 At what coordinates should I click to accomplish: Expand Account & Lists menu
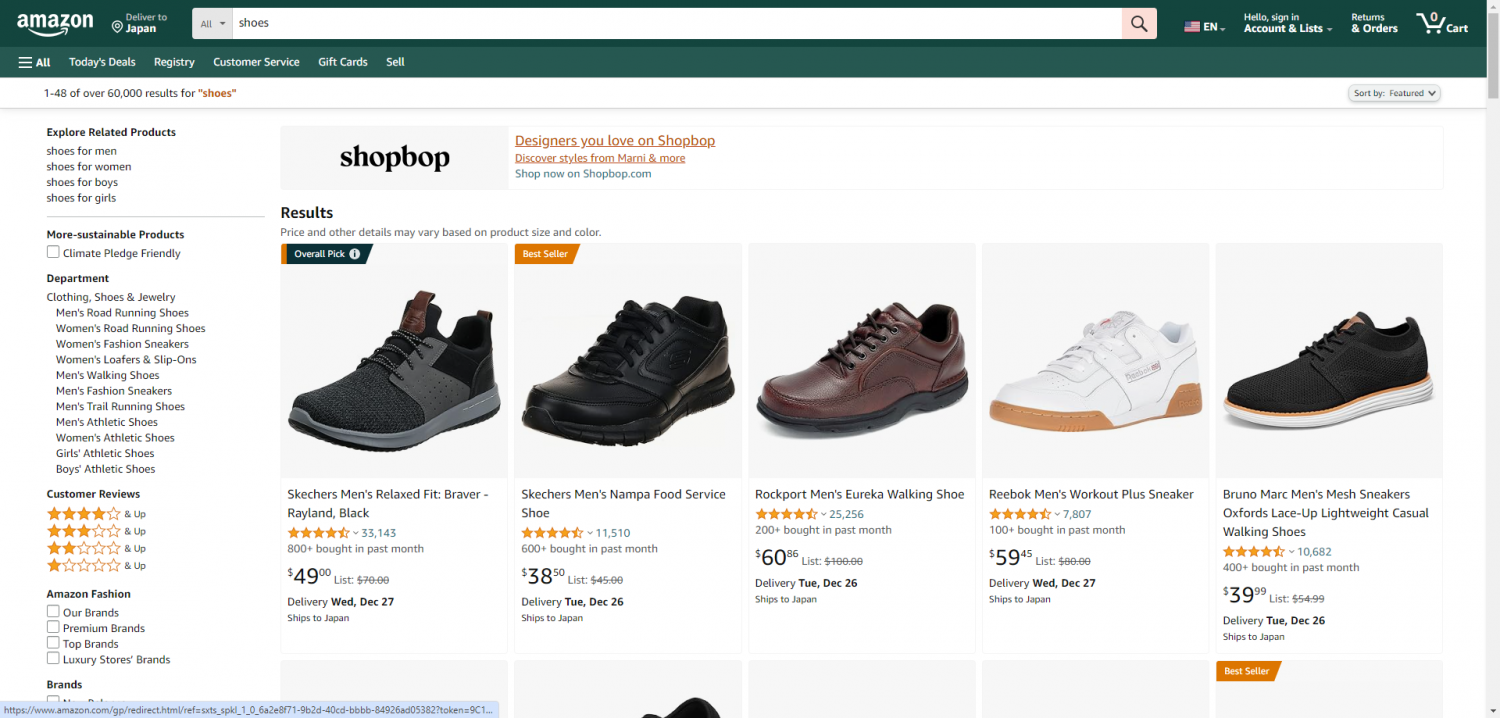point(1288,23)
